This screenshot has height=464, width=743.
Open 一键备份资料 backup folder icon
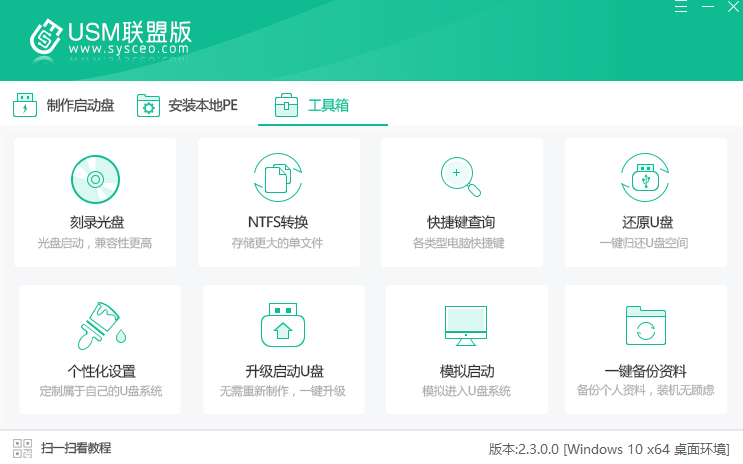(x=645, y=327)
